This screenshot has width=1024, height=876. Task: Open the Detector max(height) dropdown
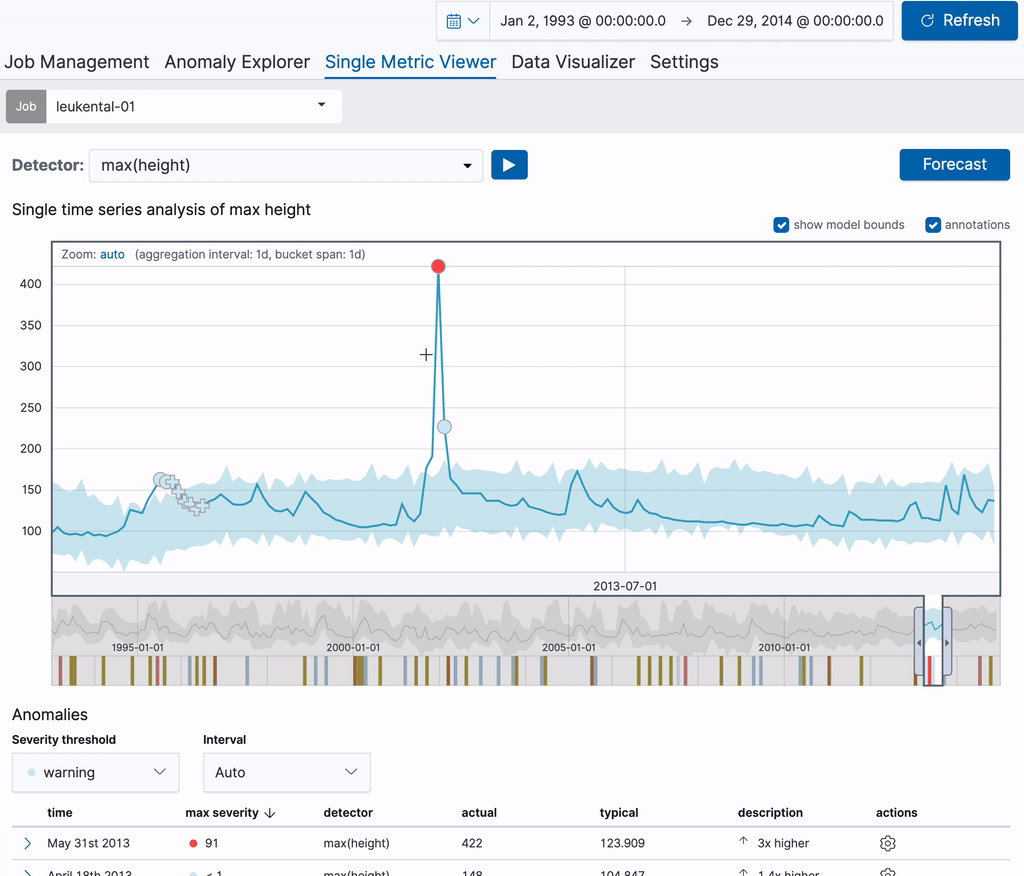pos(285,166)
